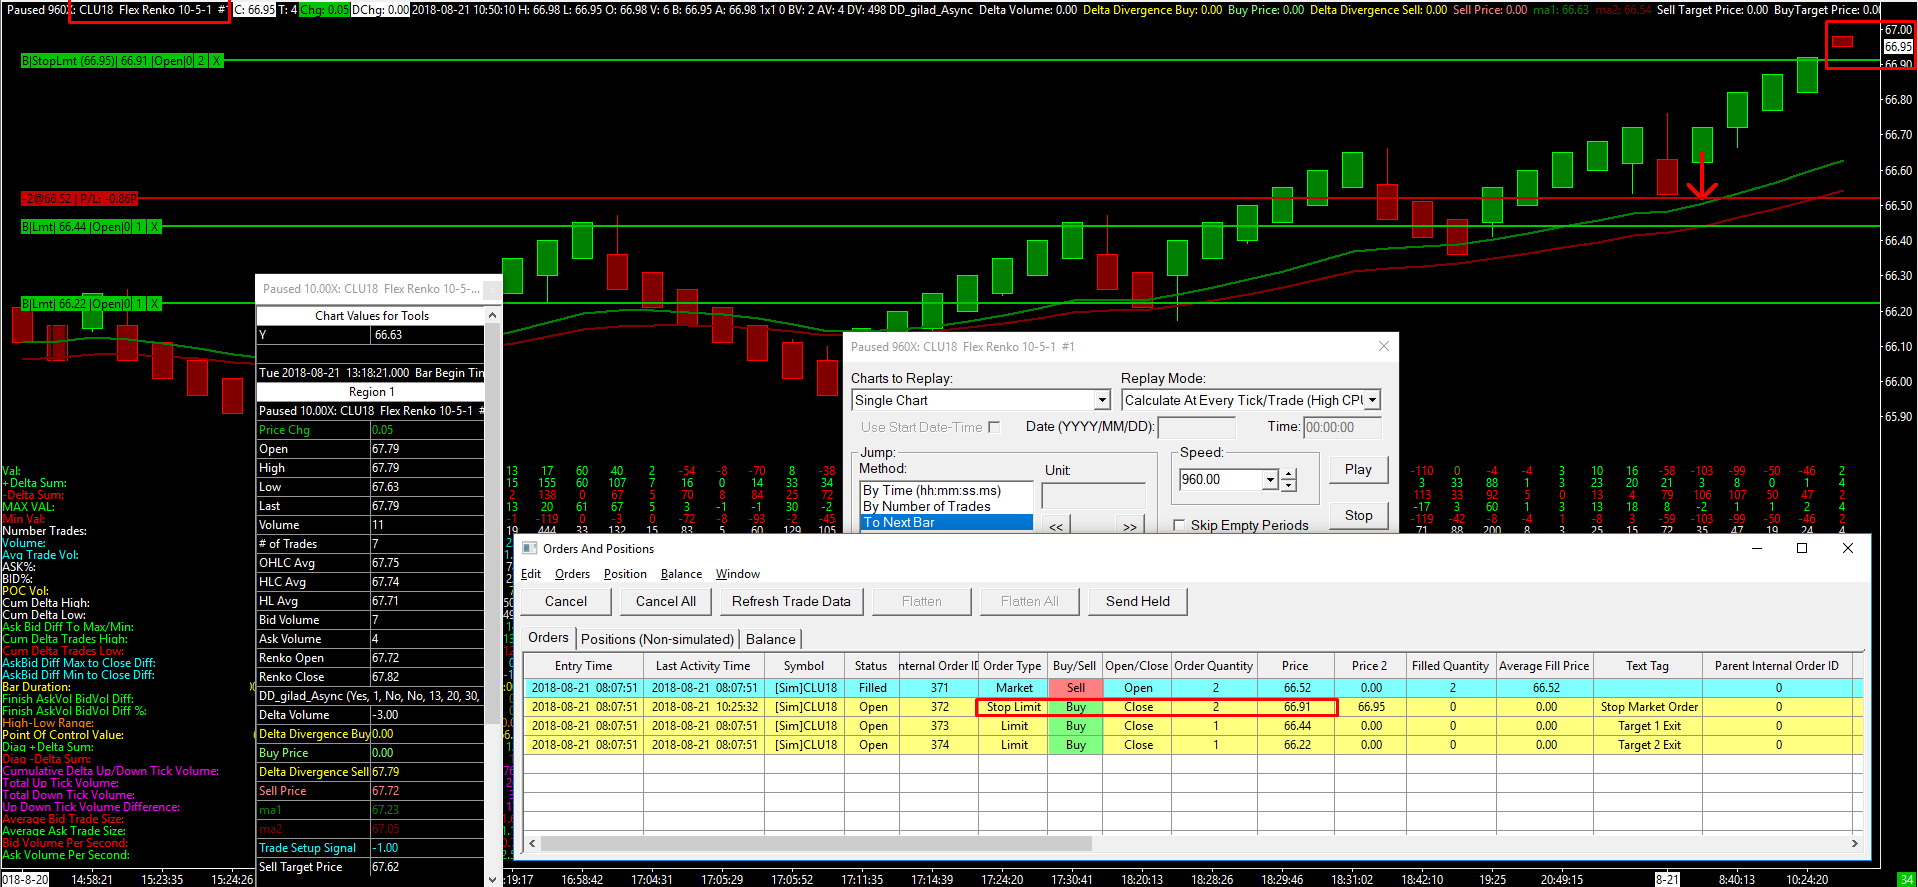This screenshot has height=887, width=1918.
Task: Close the replay control dialog
Action: pos(1384,346)
